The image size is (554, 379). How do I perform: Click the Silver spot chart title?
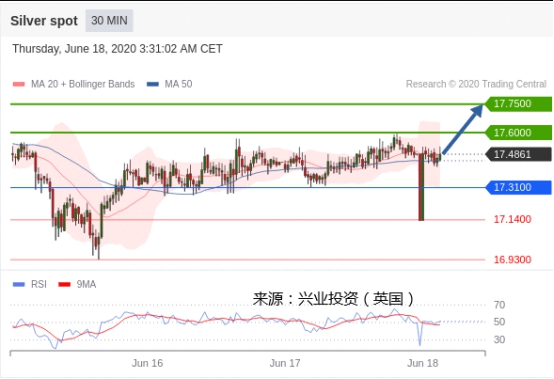[x=44, y=21]
